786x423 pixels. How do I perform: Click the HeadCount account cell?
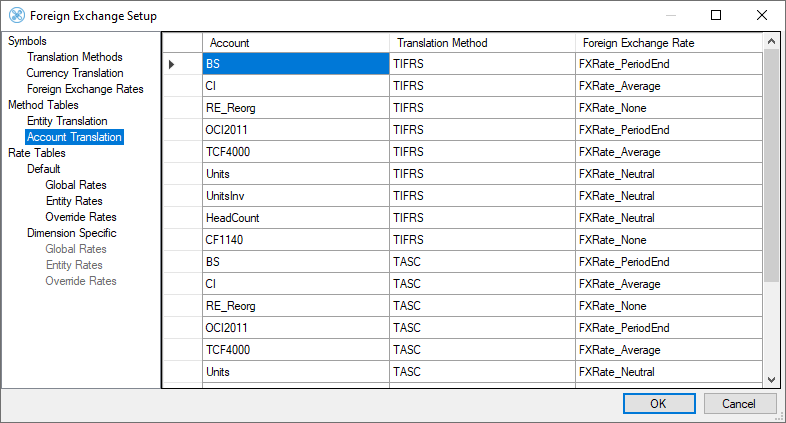[296, 218]
